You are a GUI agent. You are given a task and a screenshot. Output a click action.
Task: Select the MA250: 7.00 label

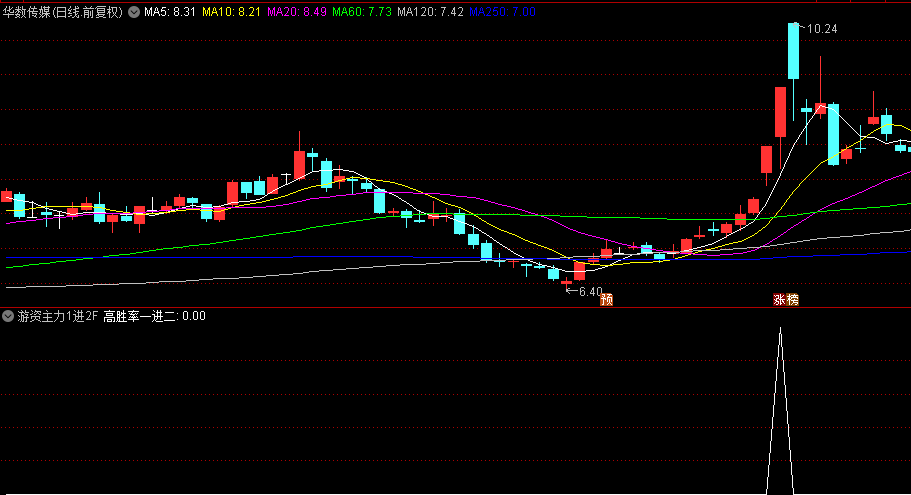pyautogui.click(x=503, y=12)
